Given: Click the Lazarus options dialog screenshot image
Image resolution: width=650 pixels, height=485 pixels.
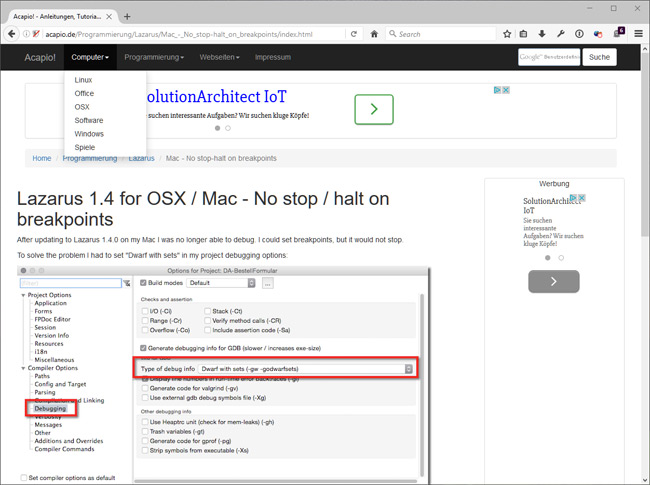Looking at the screenshot, I should [x=223, y=375].
